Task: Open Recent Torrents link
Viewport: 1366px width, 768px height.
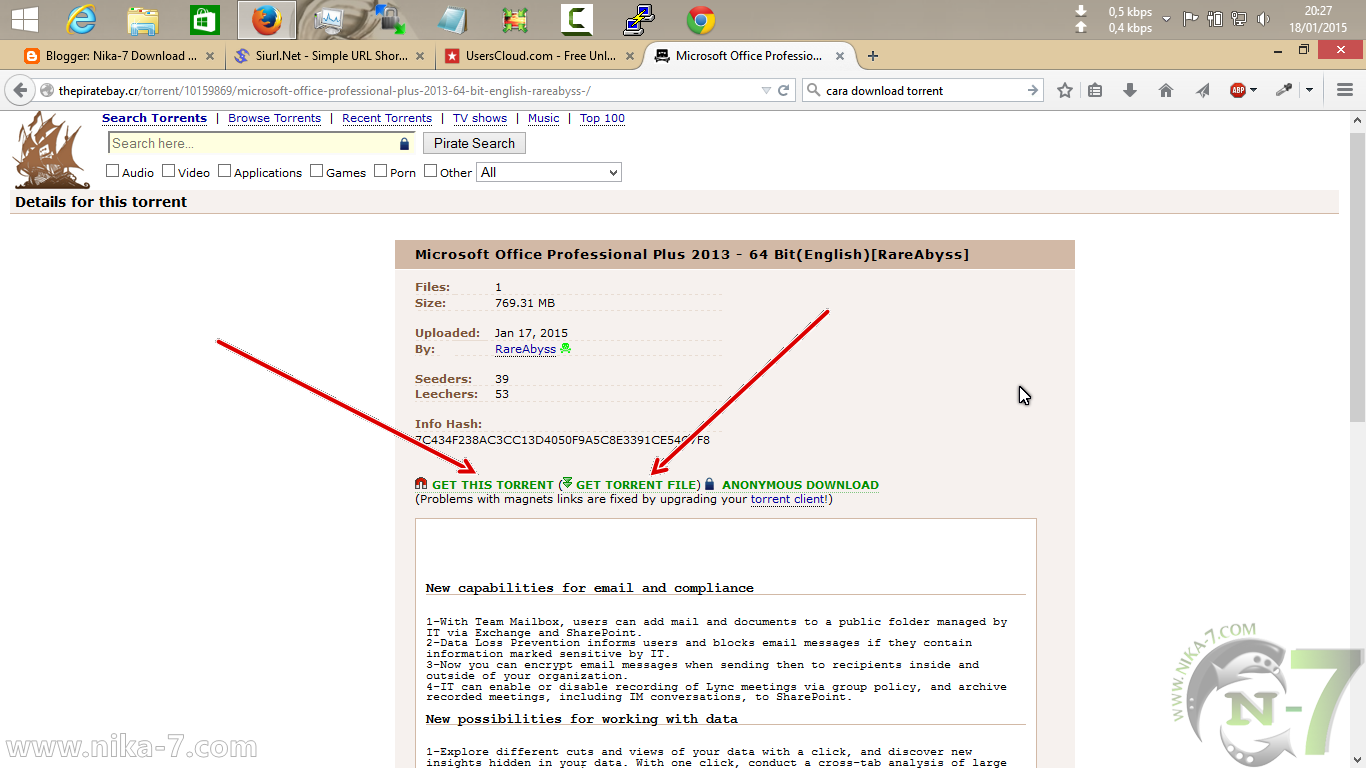Action: click(x=387, y=118)
